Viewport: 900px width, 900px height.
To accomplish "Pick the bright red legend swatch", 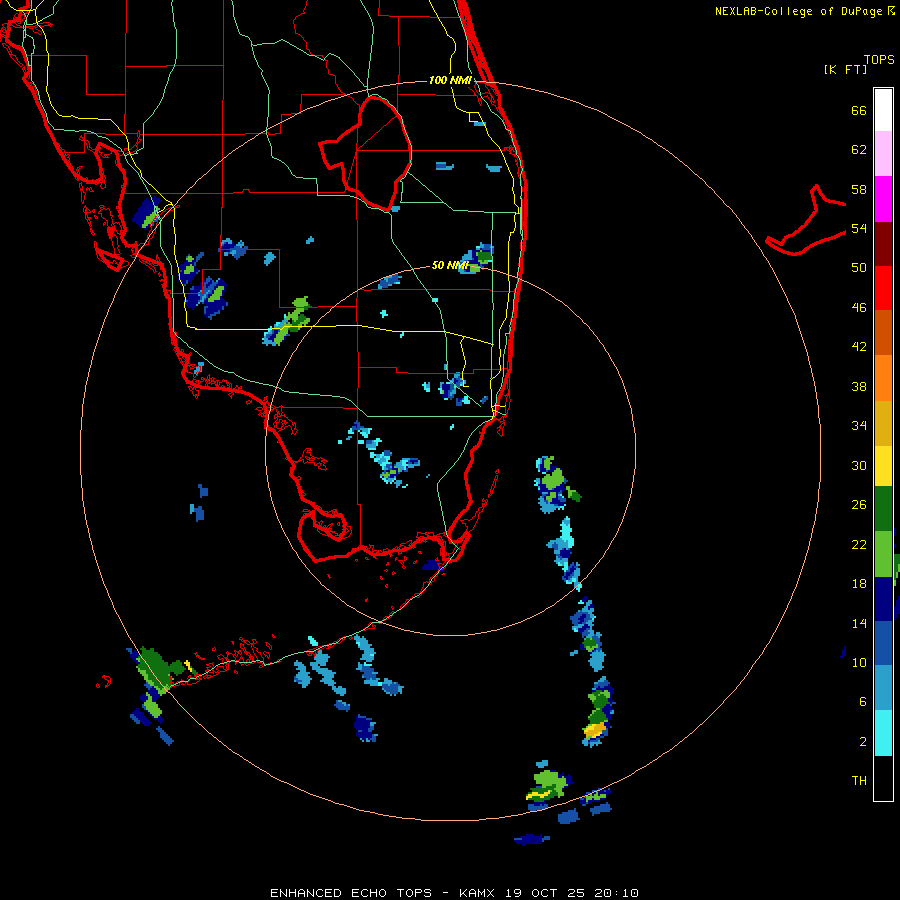I will pos(883,288).
